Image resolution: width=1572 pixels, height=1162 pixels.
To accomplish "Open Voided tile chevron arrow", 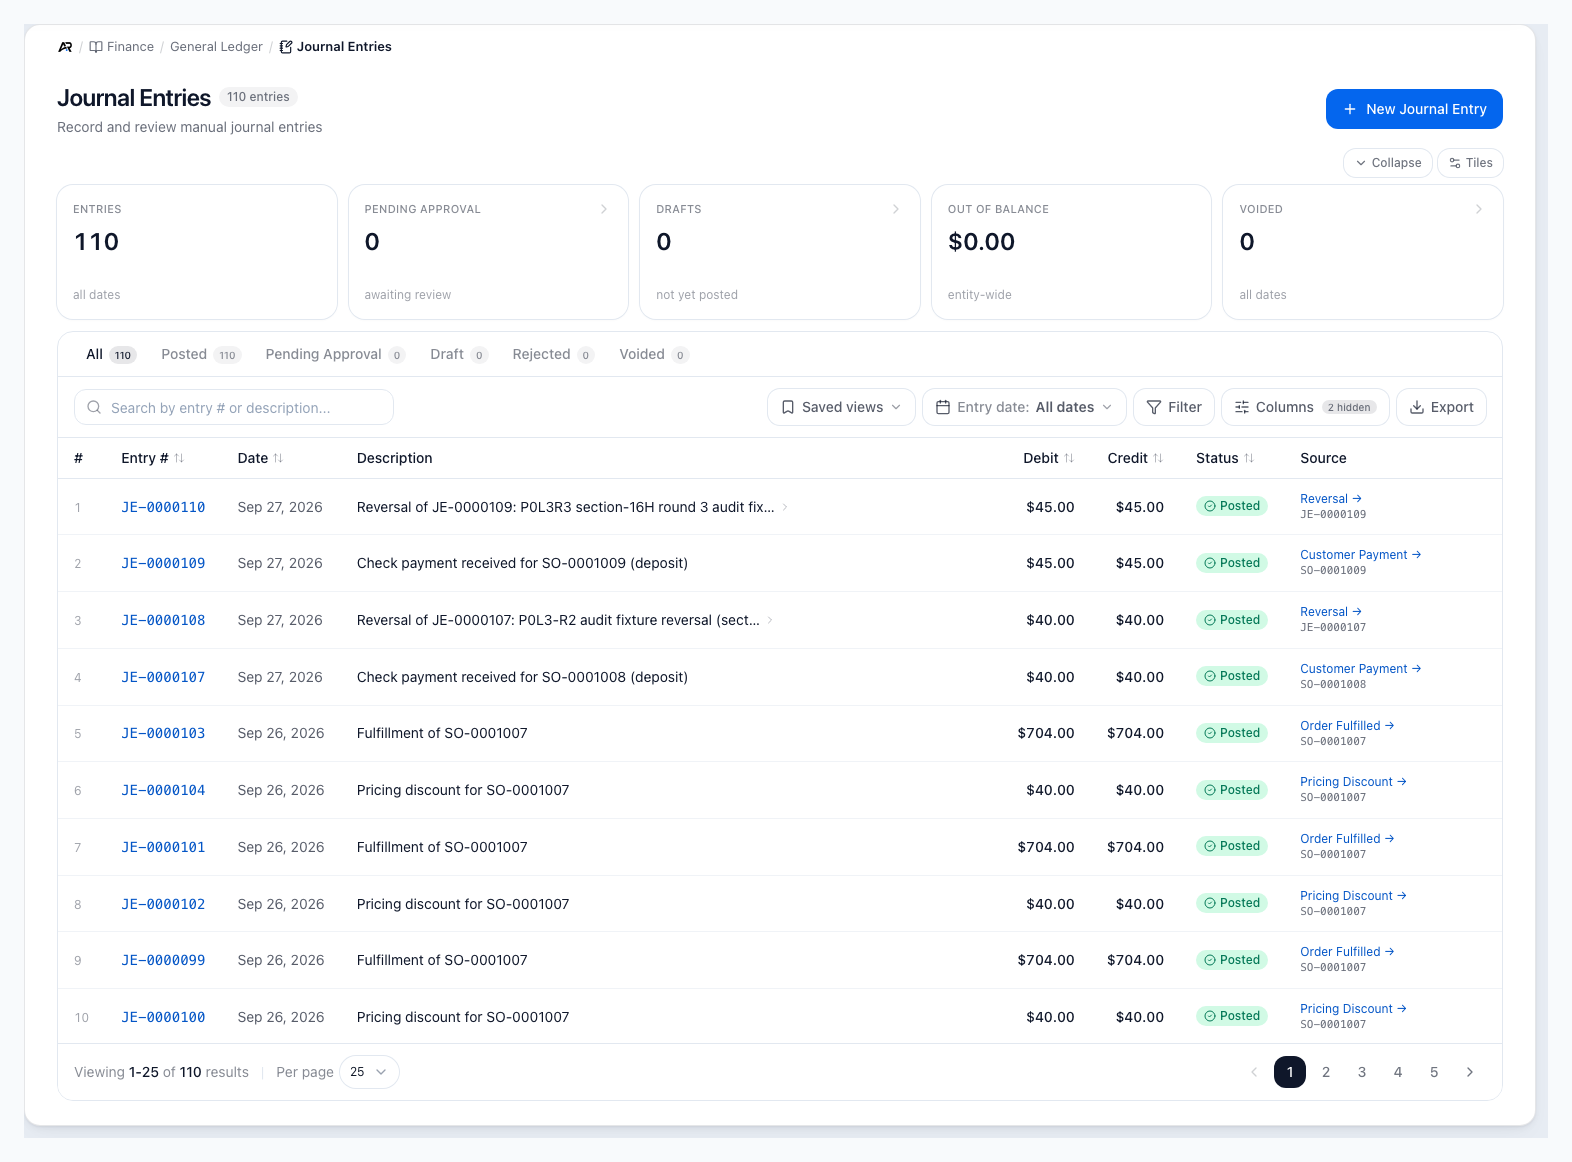I will tap(1479, 209).
